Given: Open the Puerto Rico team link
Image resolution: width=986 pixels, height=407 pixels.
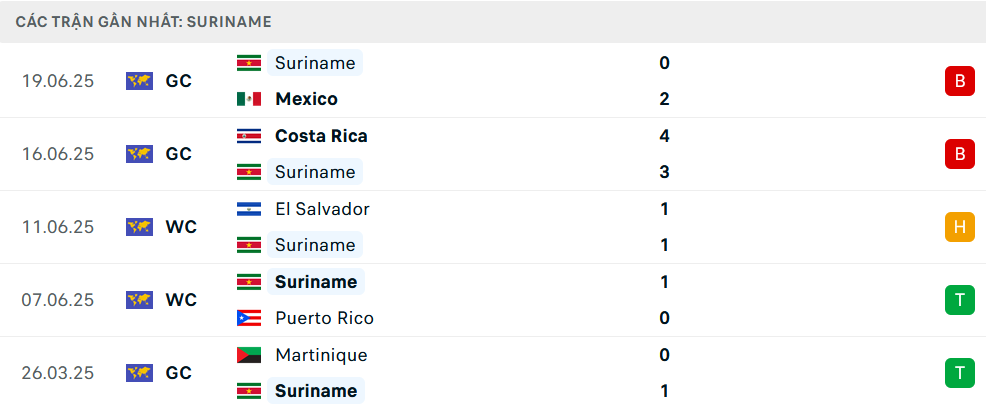Looking at the screenshot, I should coord(324,318).
